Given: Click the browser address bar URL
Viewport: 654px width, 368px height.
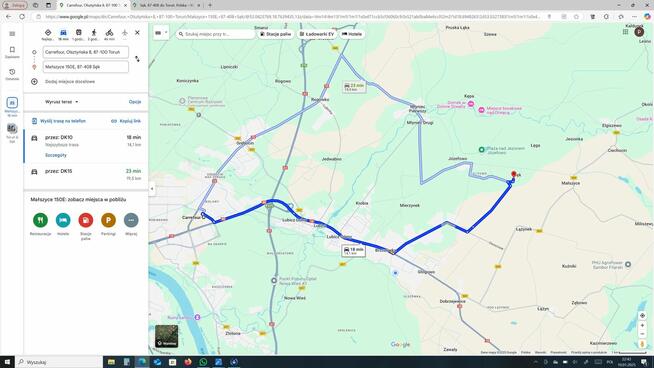Looking at the screenshot, I should [x=292, y=17].
